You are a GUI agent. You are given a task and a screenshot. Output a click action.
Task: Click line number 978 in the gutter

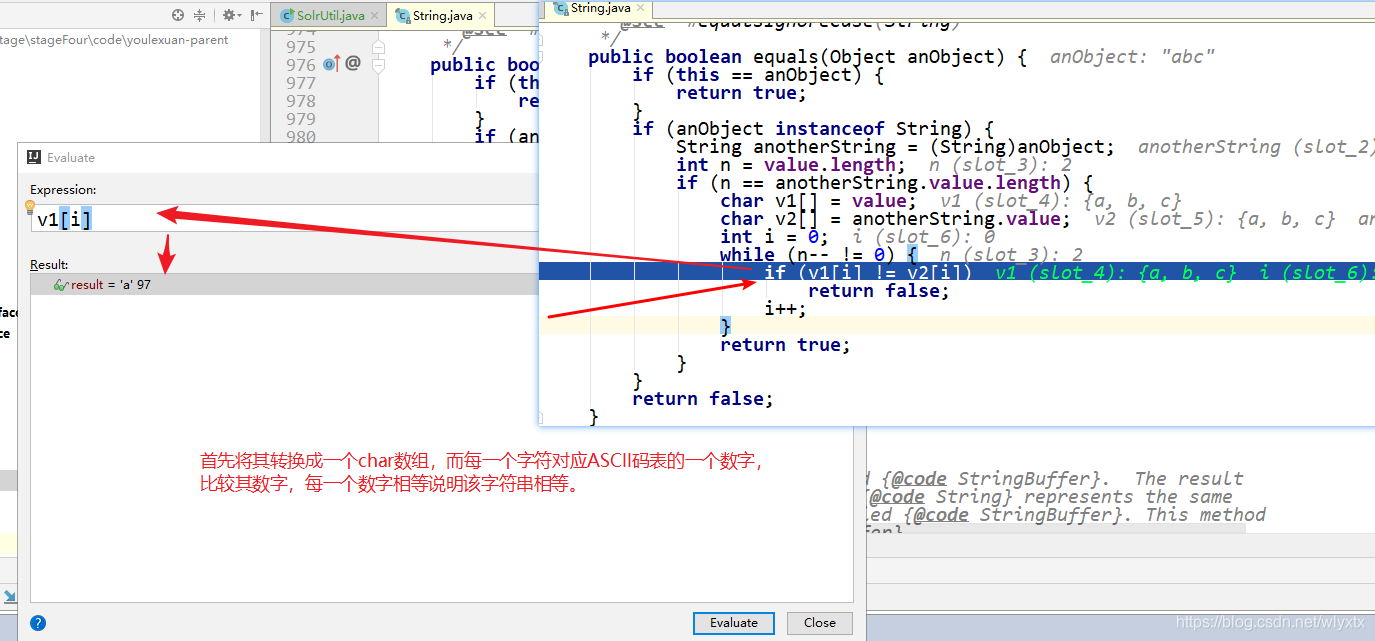click(301, 101)
